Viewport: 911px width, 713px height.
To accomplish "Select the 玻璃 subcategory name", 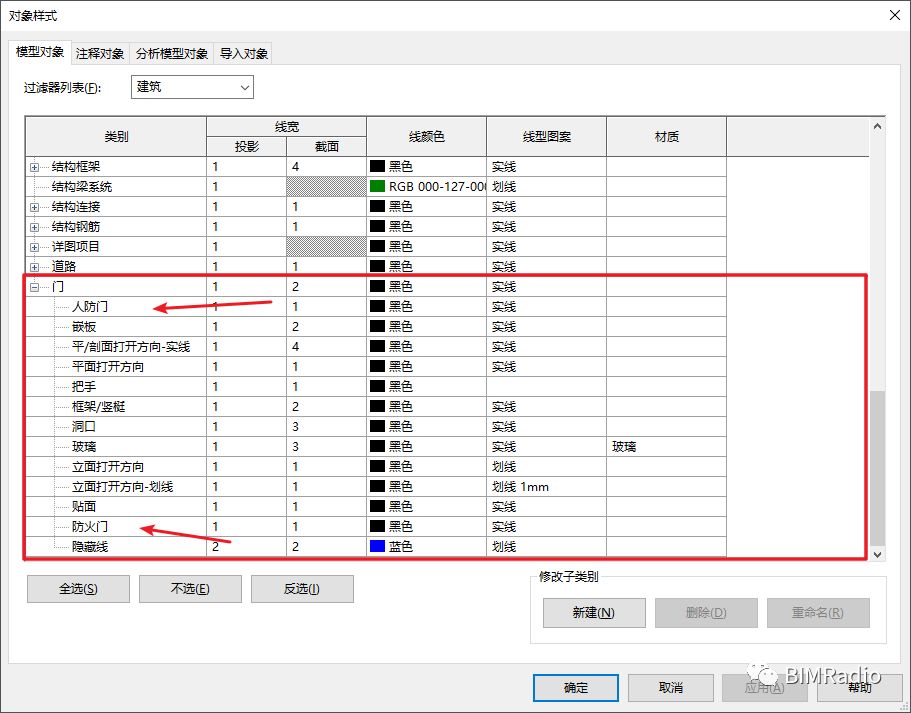I will (x=84, y=446).
